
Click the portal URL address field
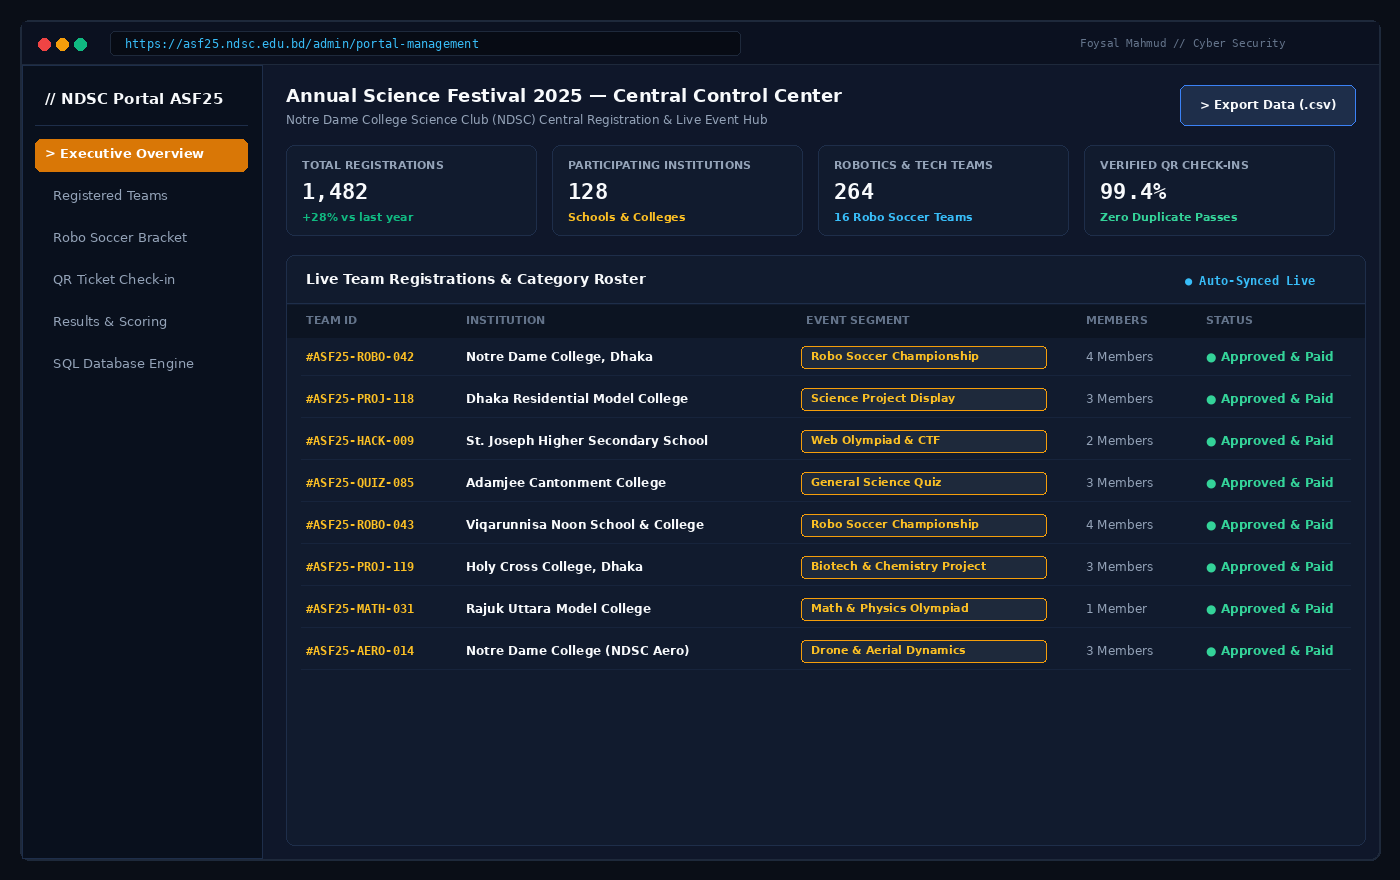[425, 44]
